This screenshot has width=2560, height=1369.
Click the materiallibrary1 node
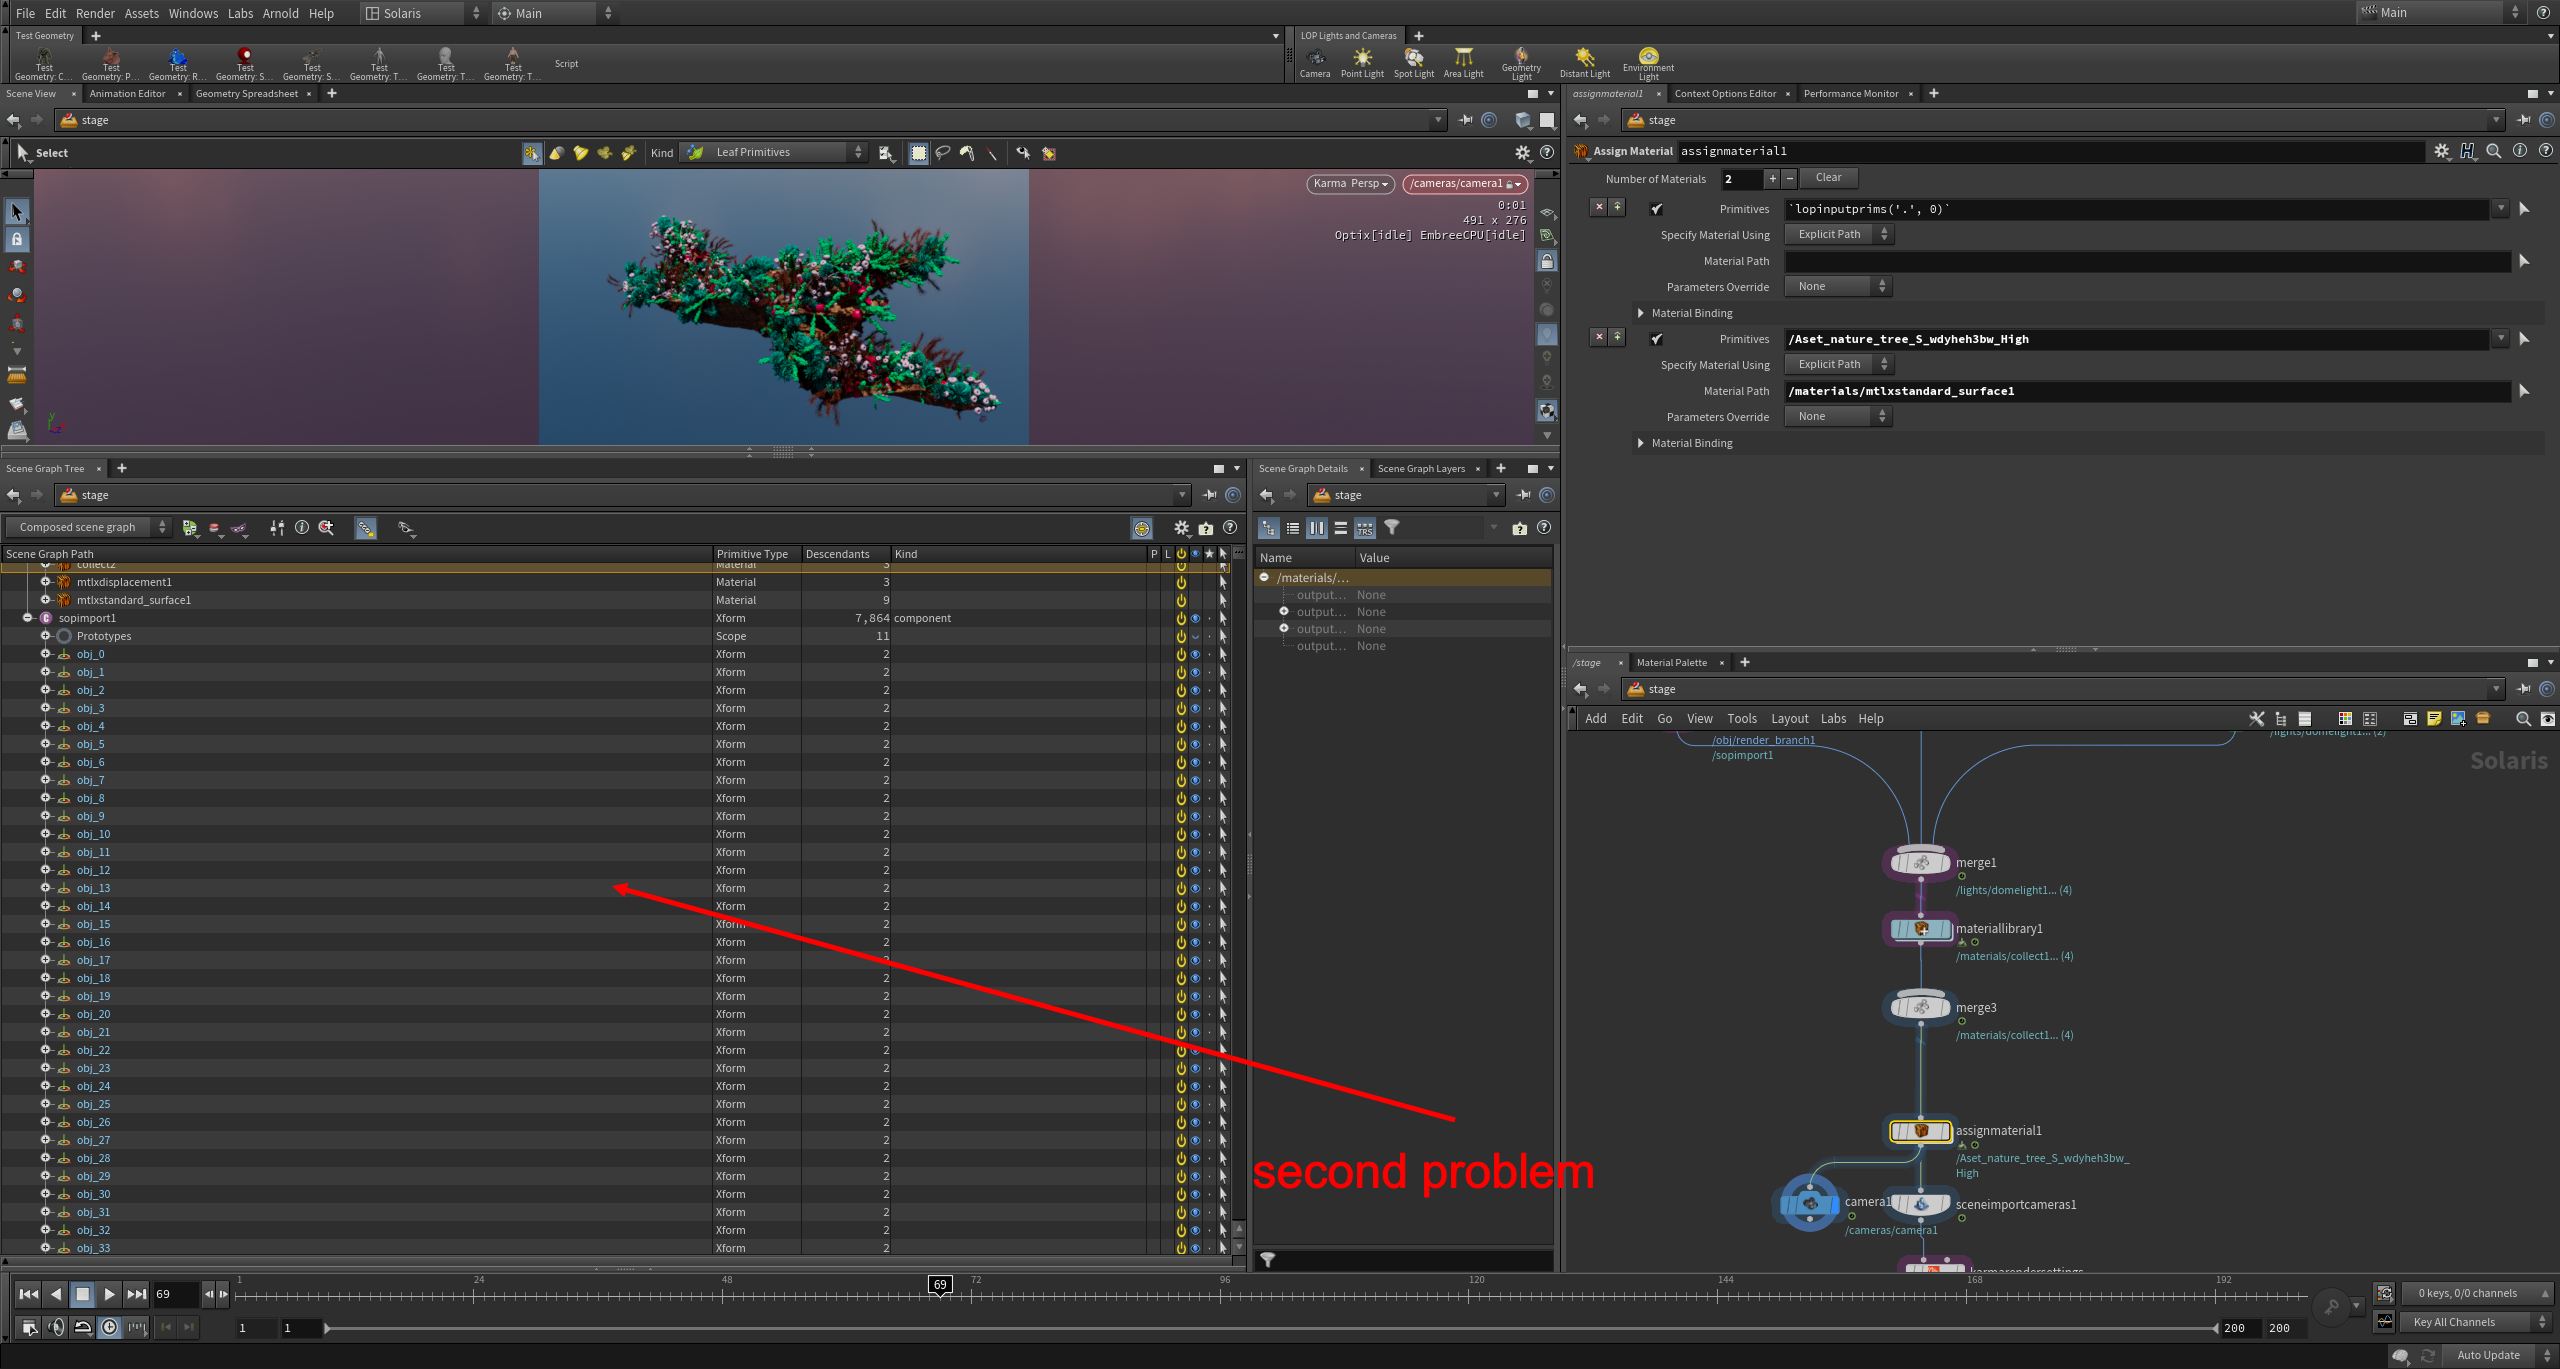[x=1920, y=929]
